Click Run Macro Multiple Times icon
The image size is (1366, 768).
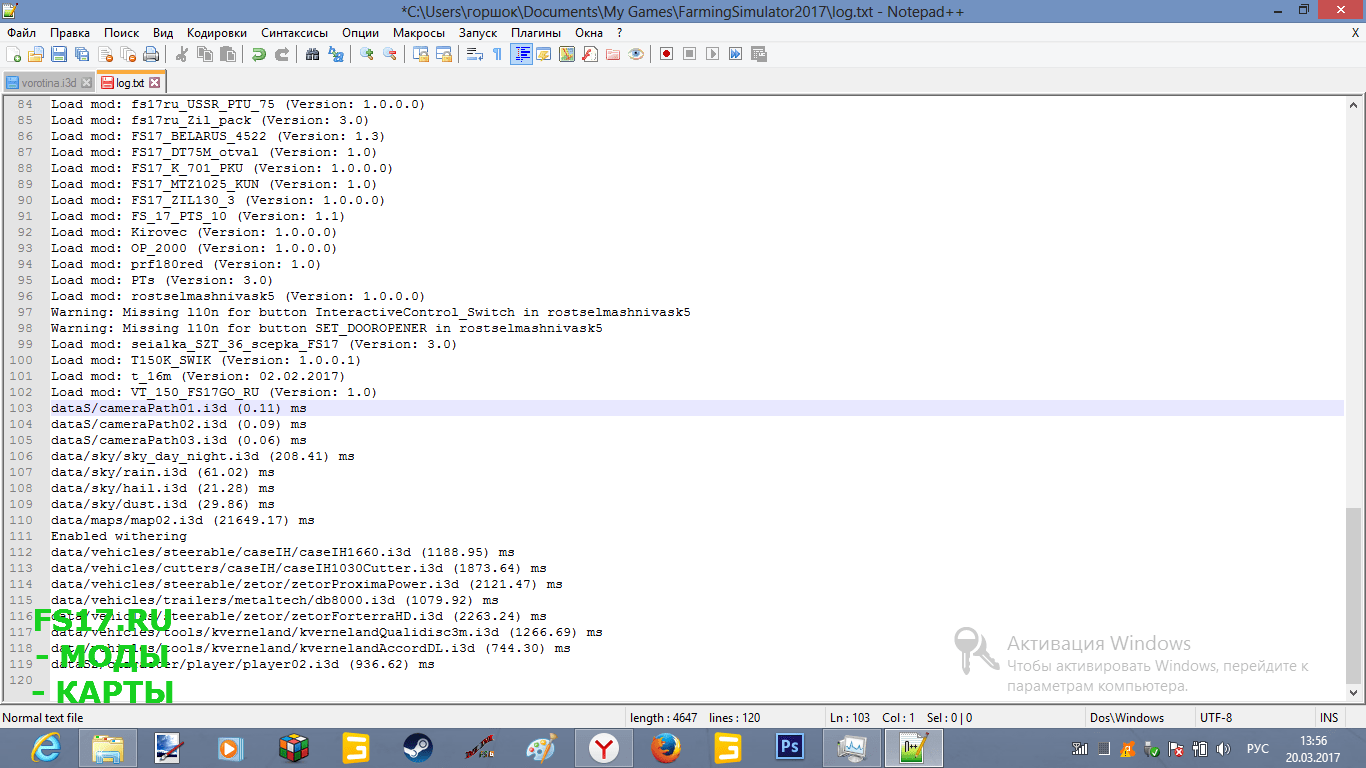click(736, 54)
